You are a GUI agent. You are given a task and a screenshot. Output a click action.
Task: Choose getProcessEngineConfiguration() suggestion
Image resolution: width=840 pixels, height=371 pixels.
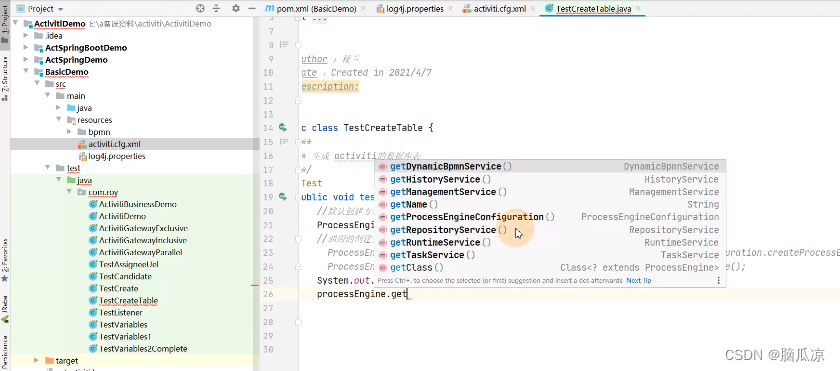pyautogui.click(x=550, y=217)
